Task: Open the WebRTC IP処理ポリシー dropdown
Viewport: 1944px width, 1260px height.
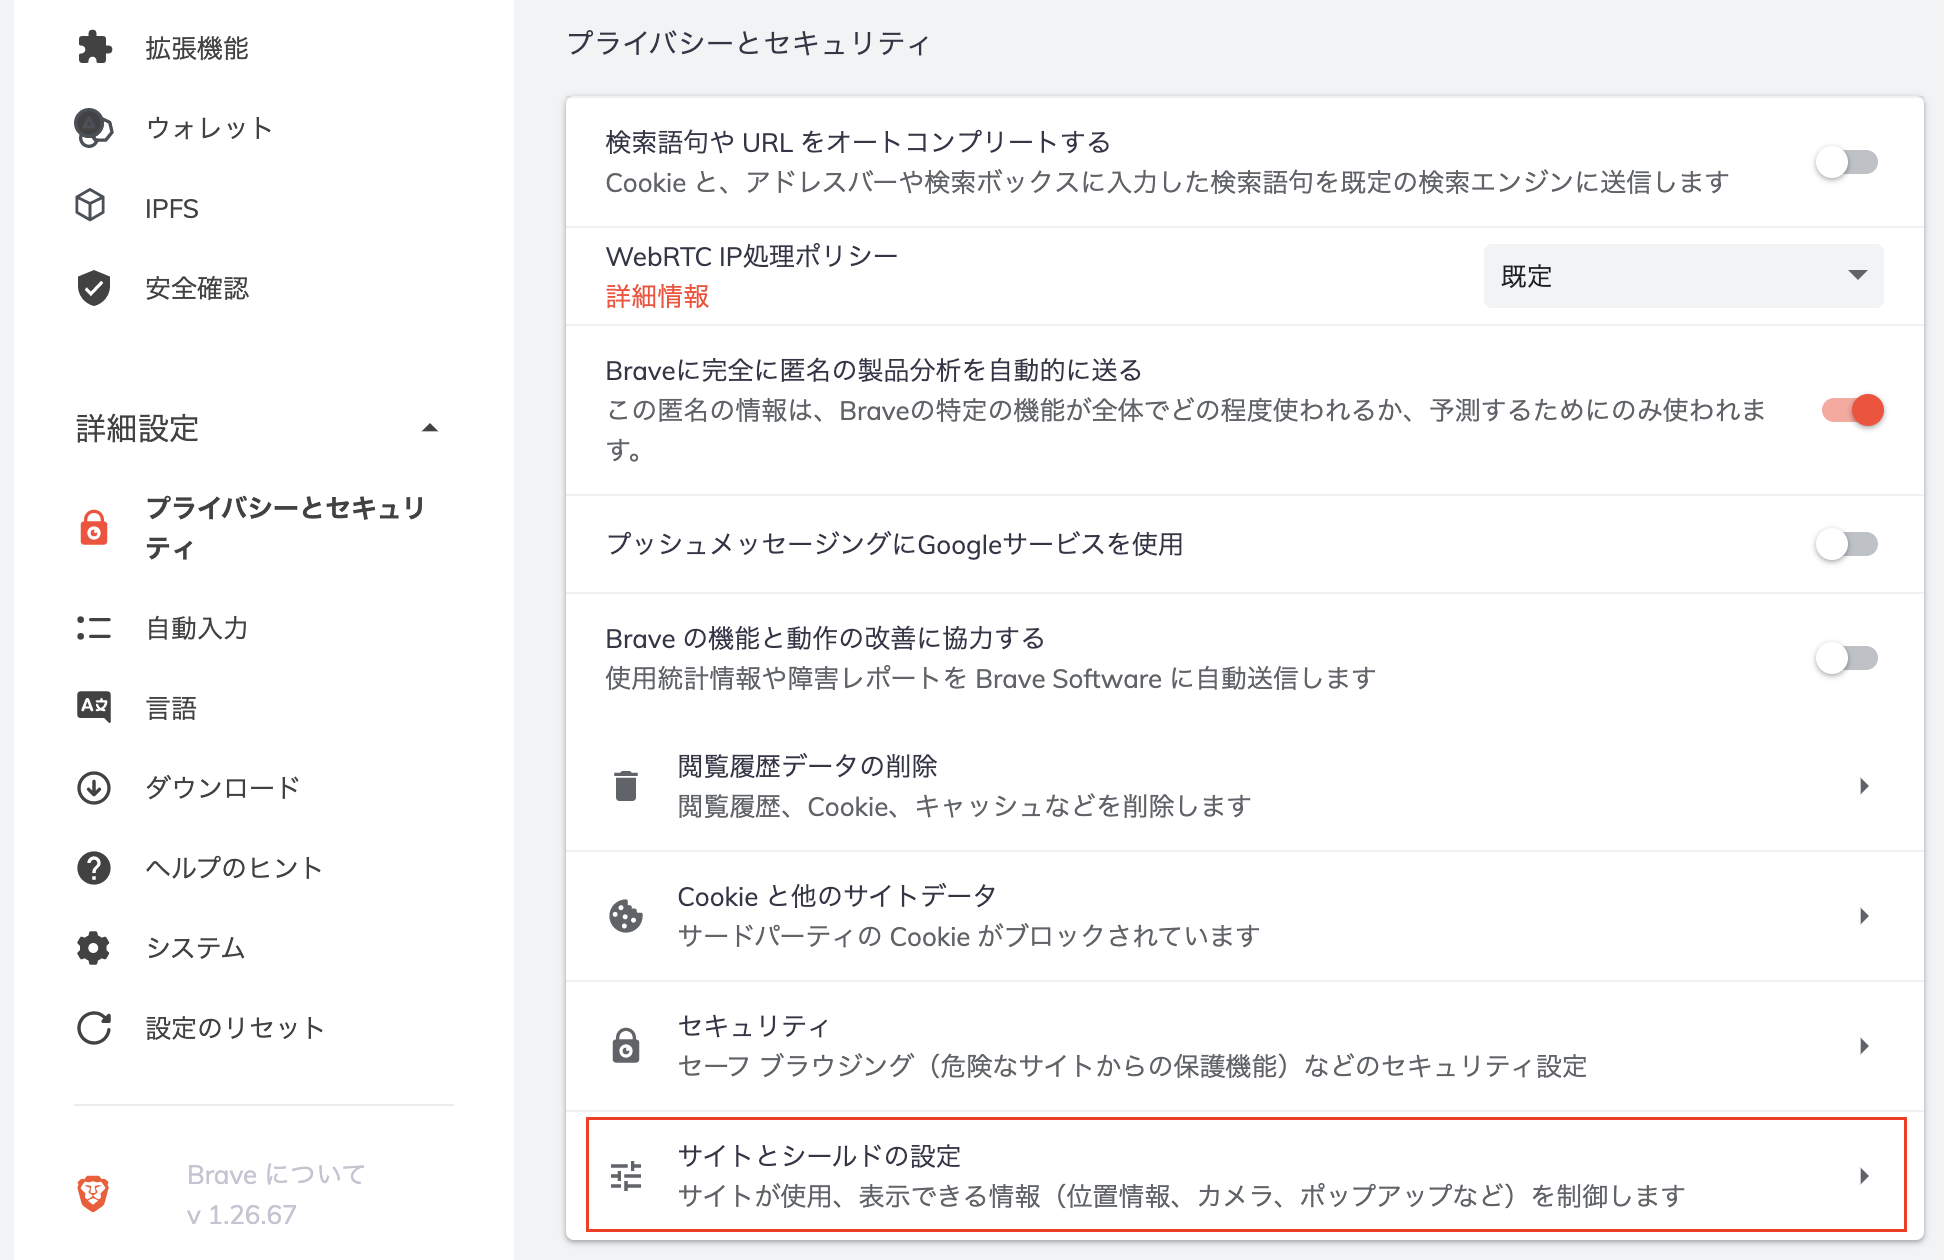Action: (x=1683, y=276)
